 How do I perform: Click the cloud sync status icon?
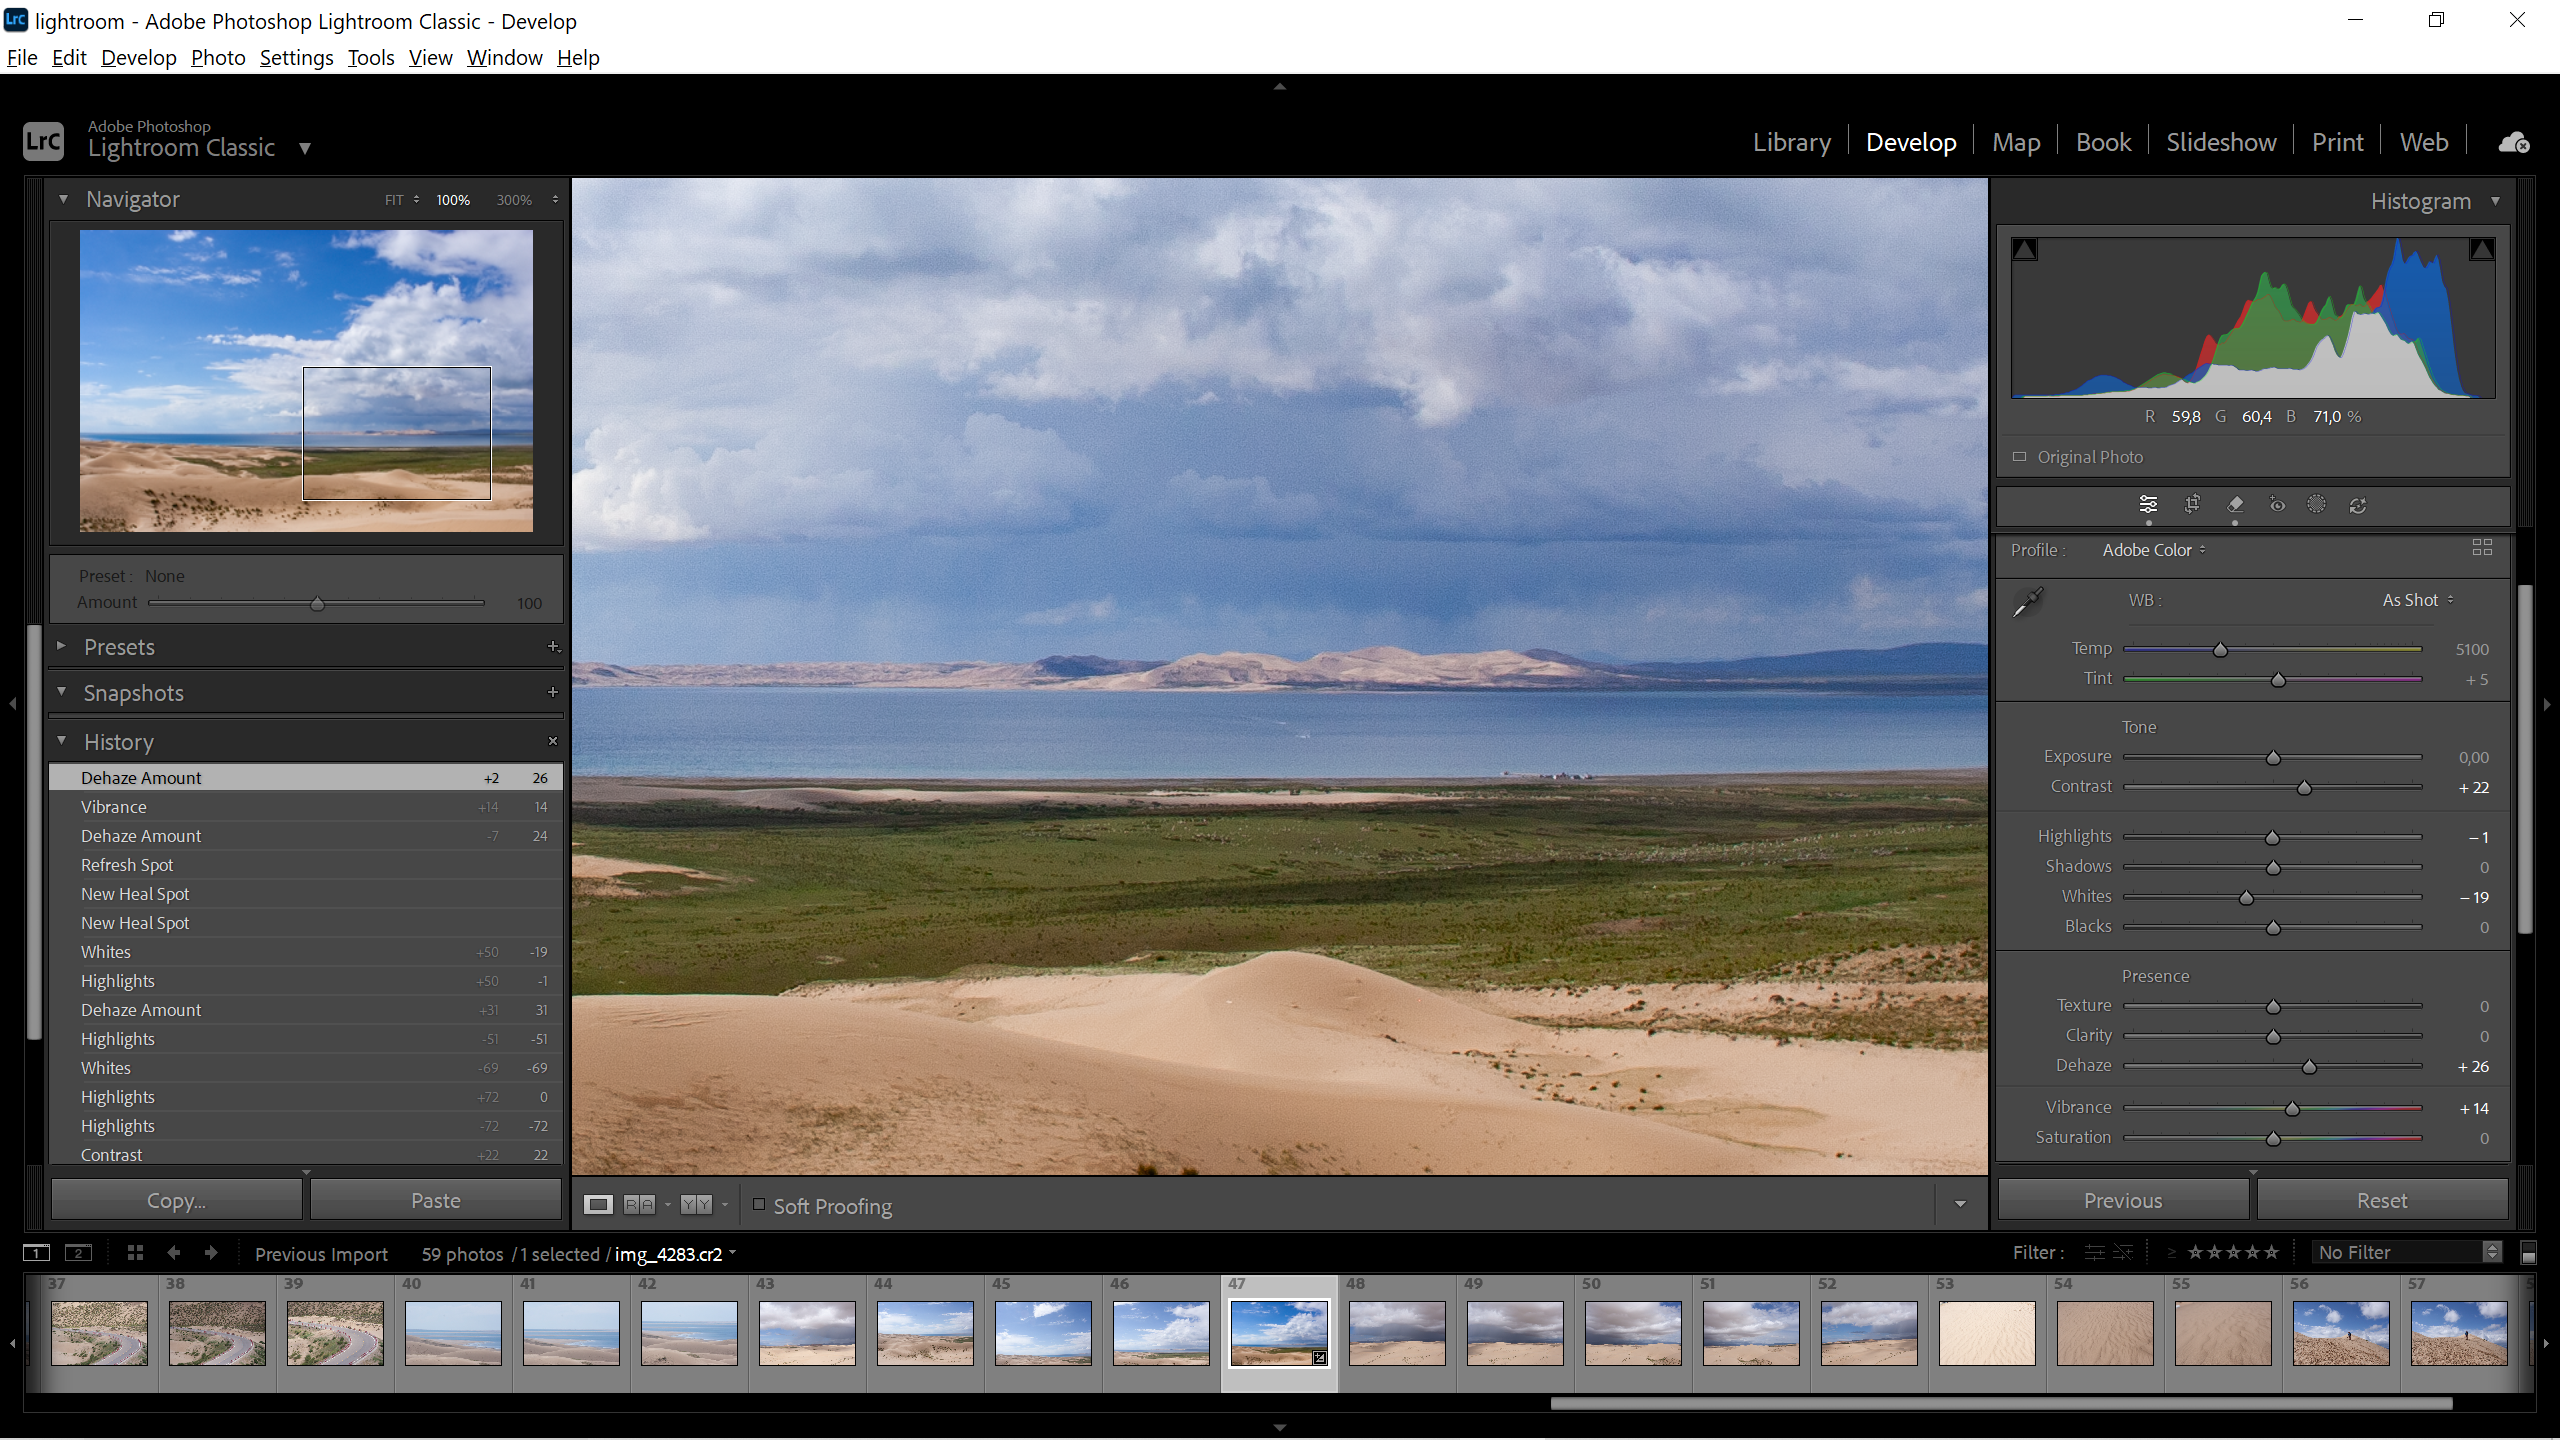2513,143
